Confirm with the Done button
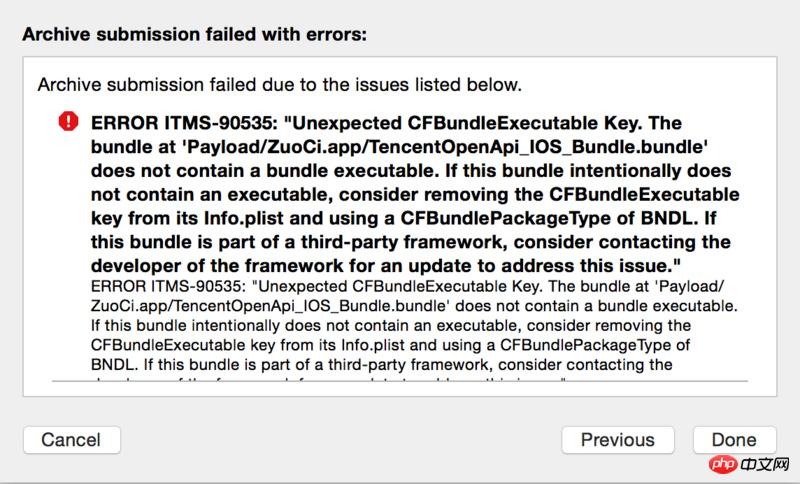 tap(734, 439)
